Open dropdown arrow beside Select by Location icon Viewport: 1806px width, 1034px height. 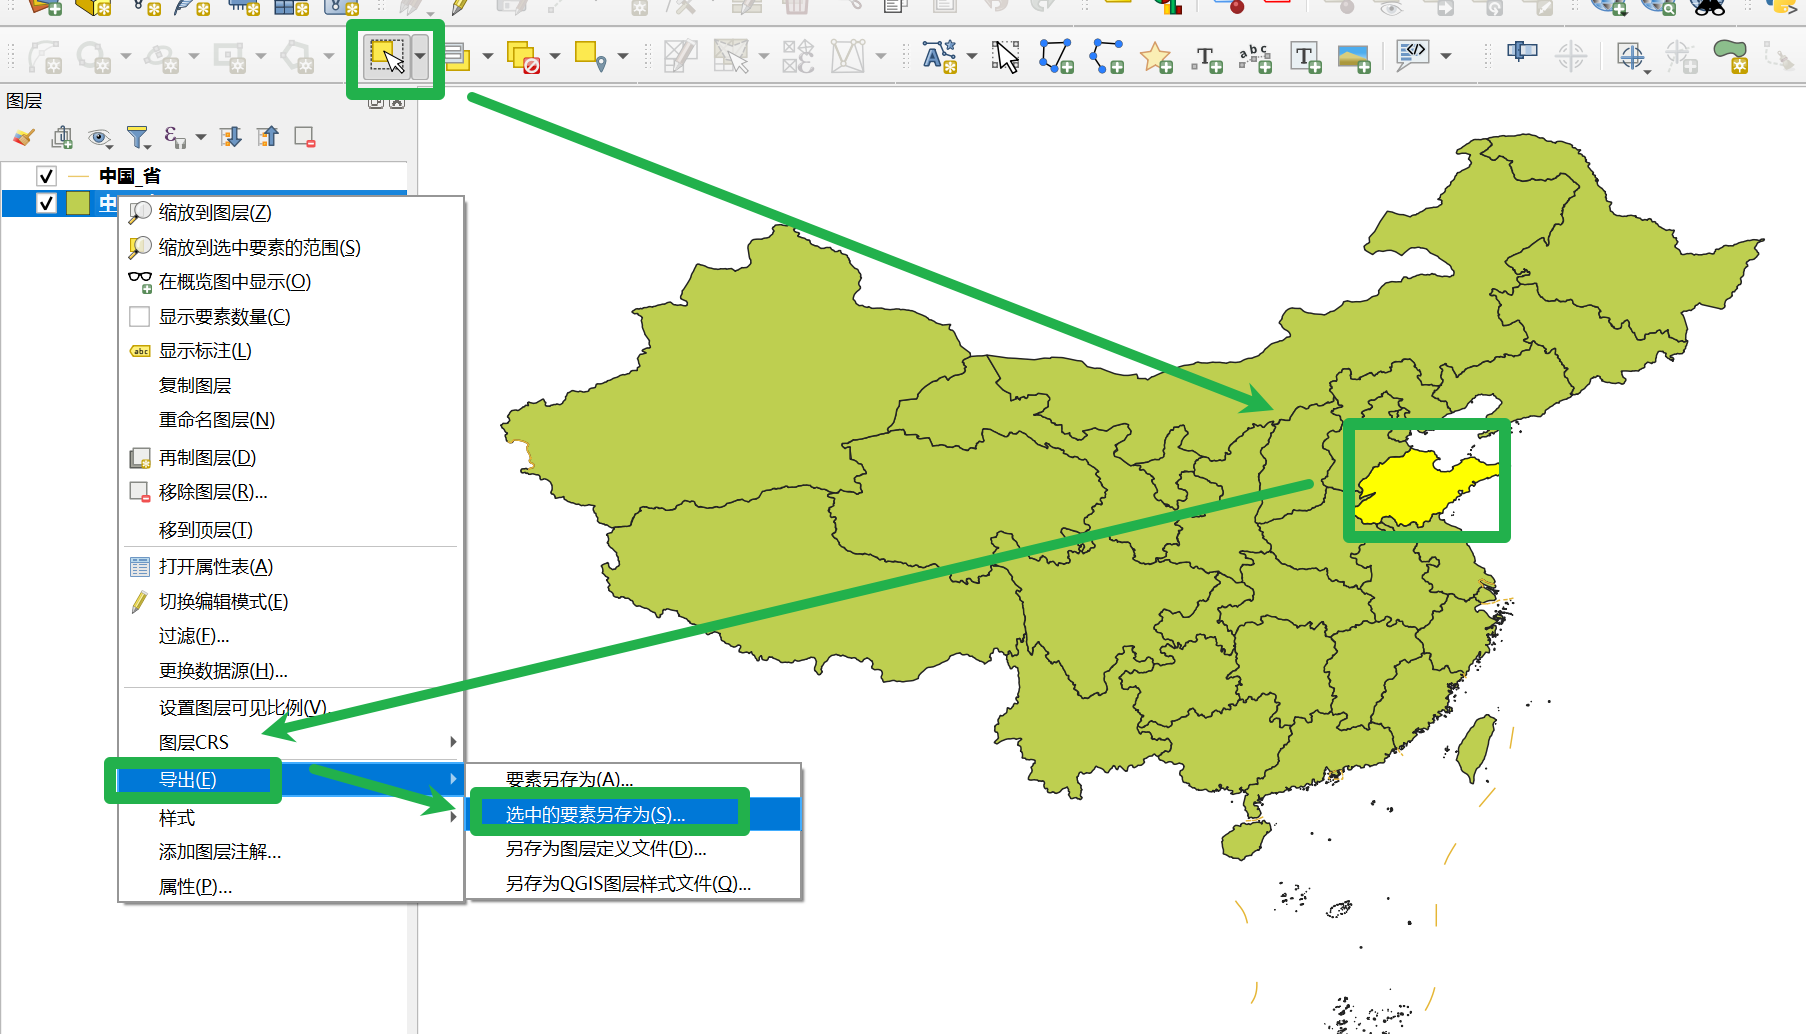tap(623, 56)
